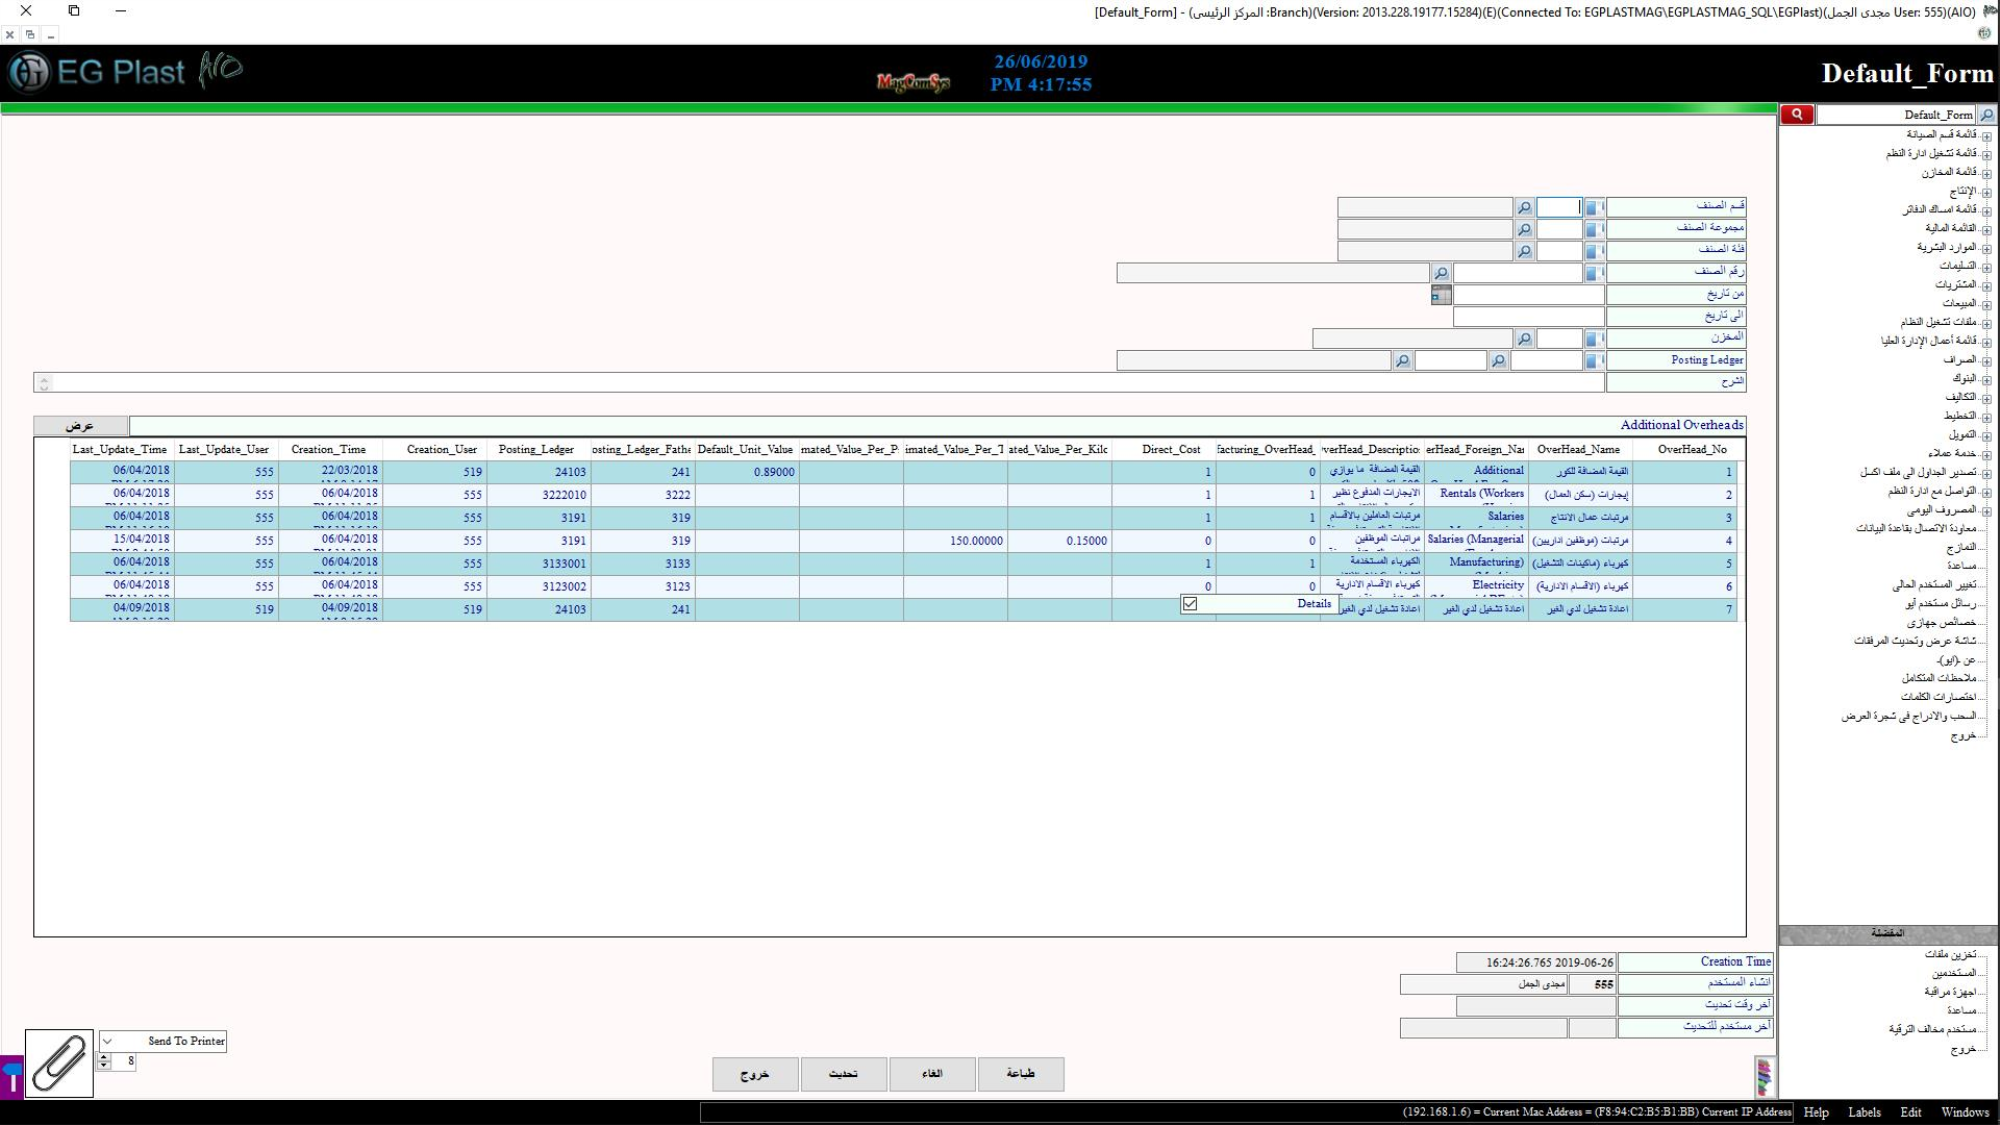Open the paperclip attachments icon
This screenshot has height=1125, width=2000.
(x=59, y=1063)
